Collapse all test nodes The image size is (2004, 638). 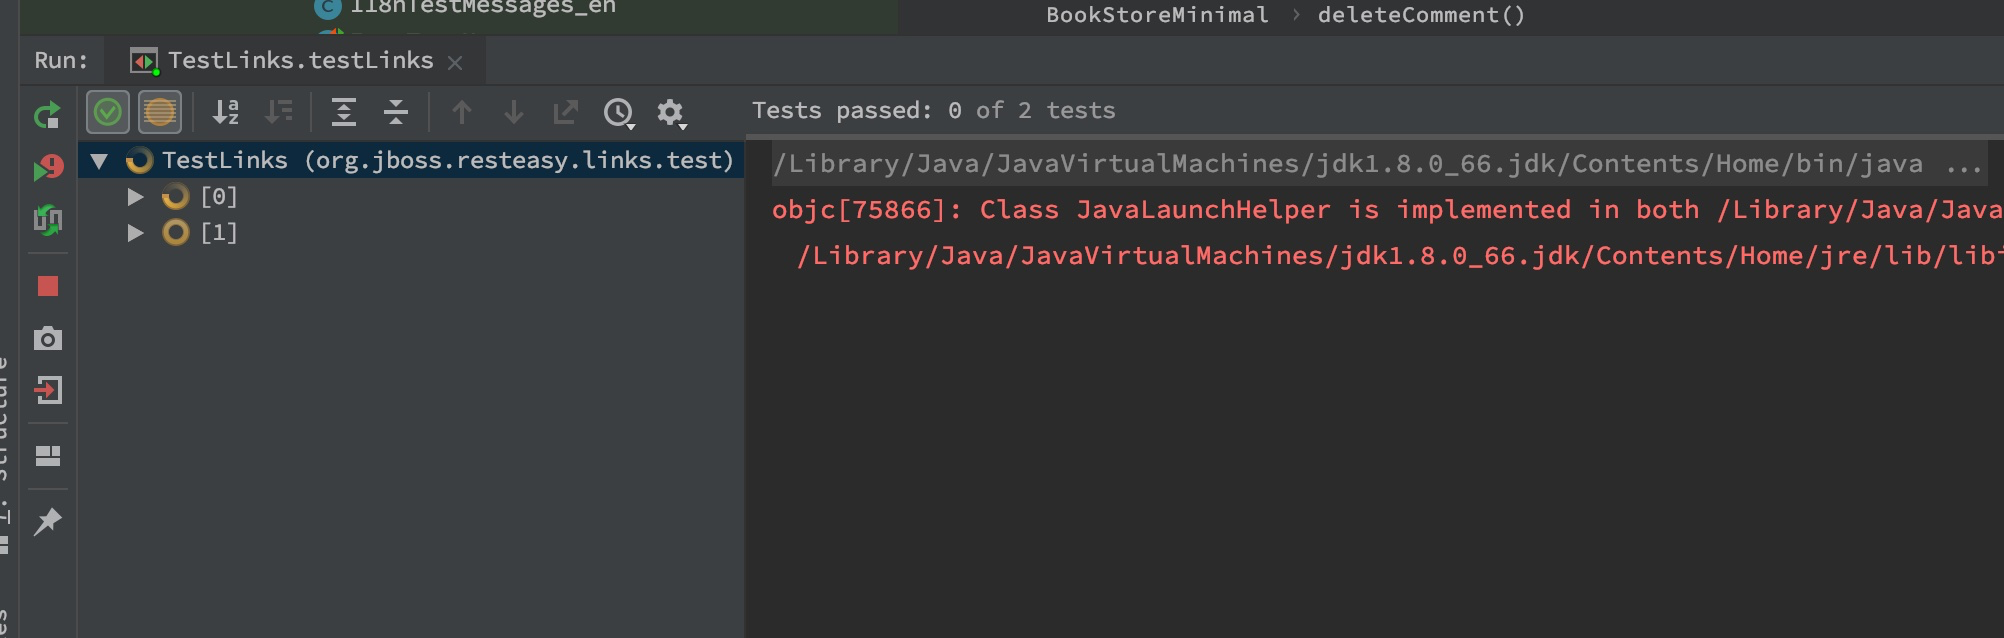click(x=396, y=112)
